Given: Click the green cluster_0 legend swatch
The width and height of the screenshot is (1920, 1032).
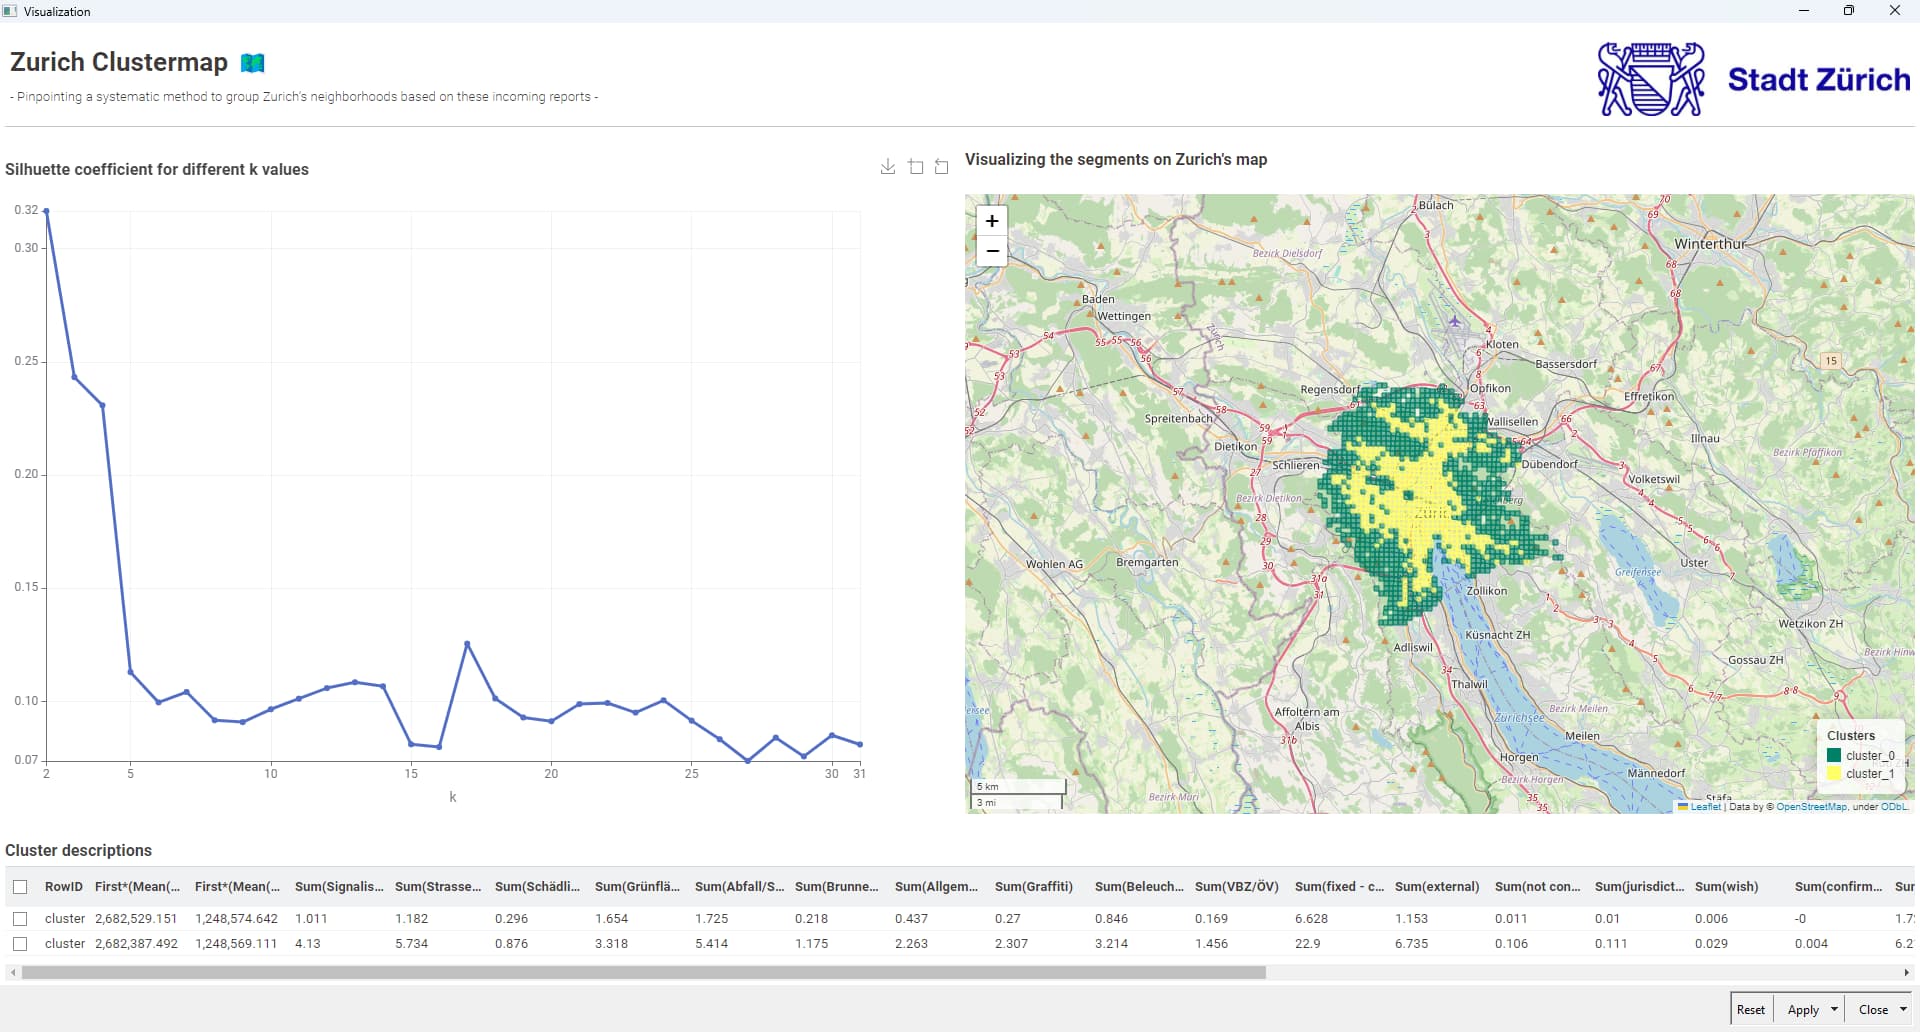Looking at the screenshot, I should point(1834,756).
